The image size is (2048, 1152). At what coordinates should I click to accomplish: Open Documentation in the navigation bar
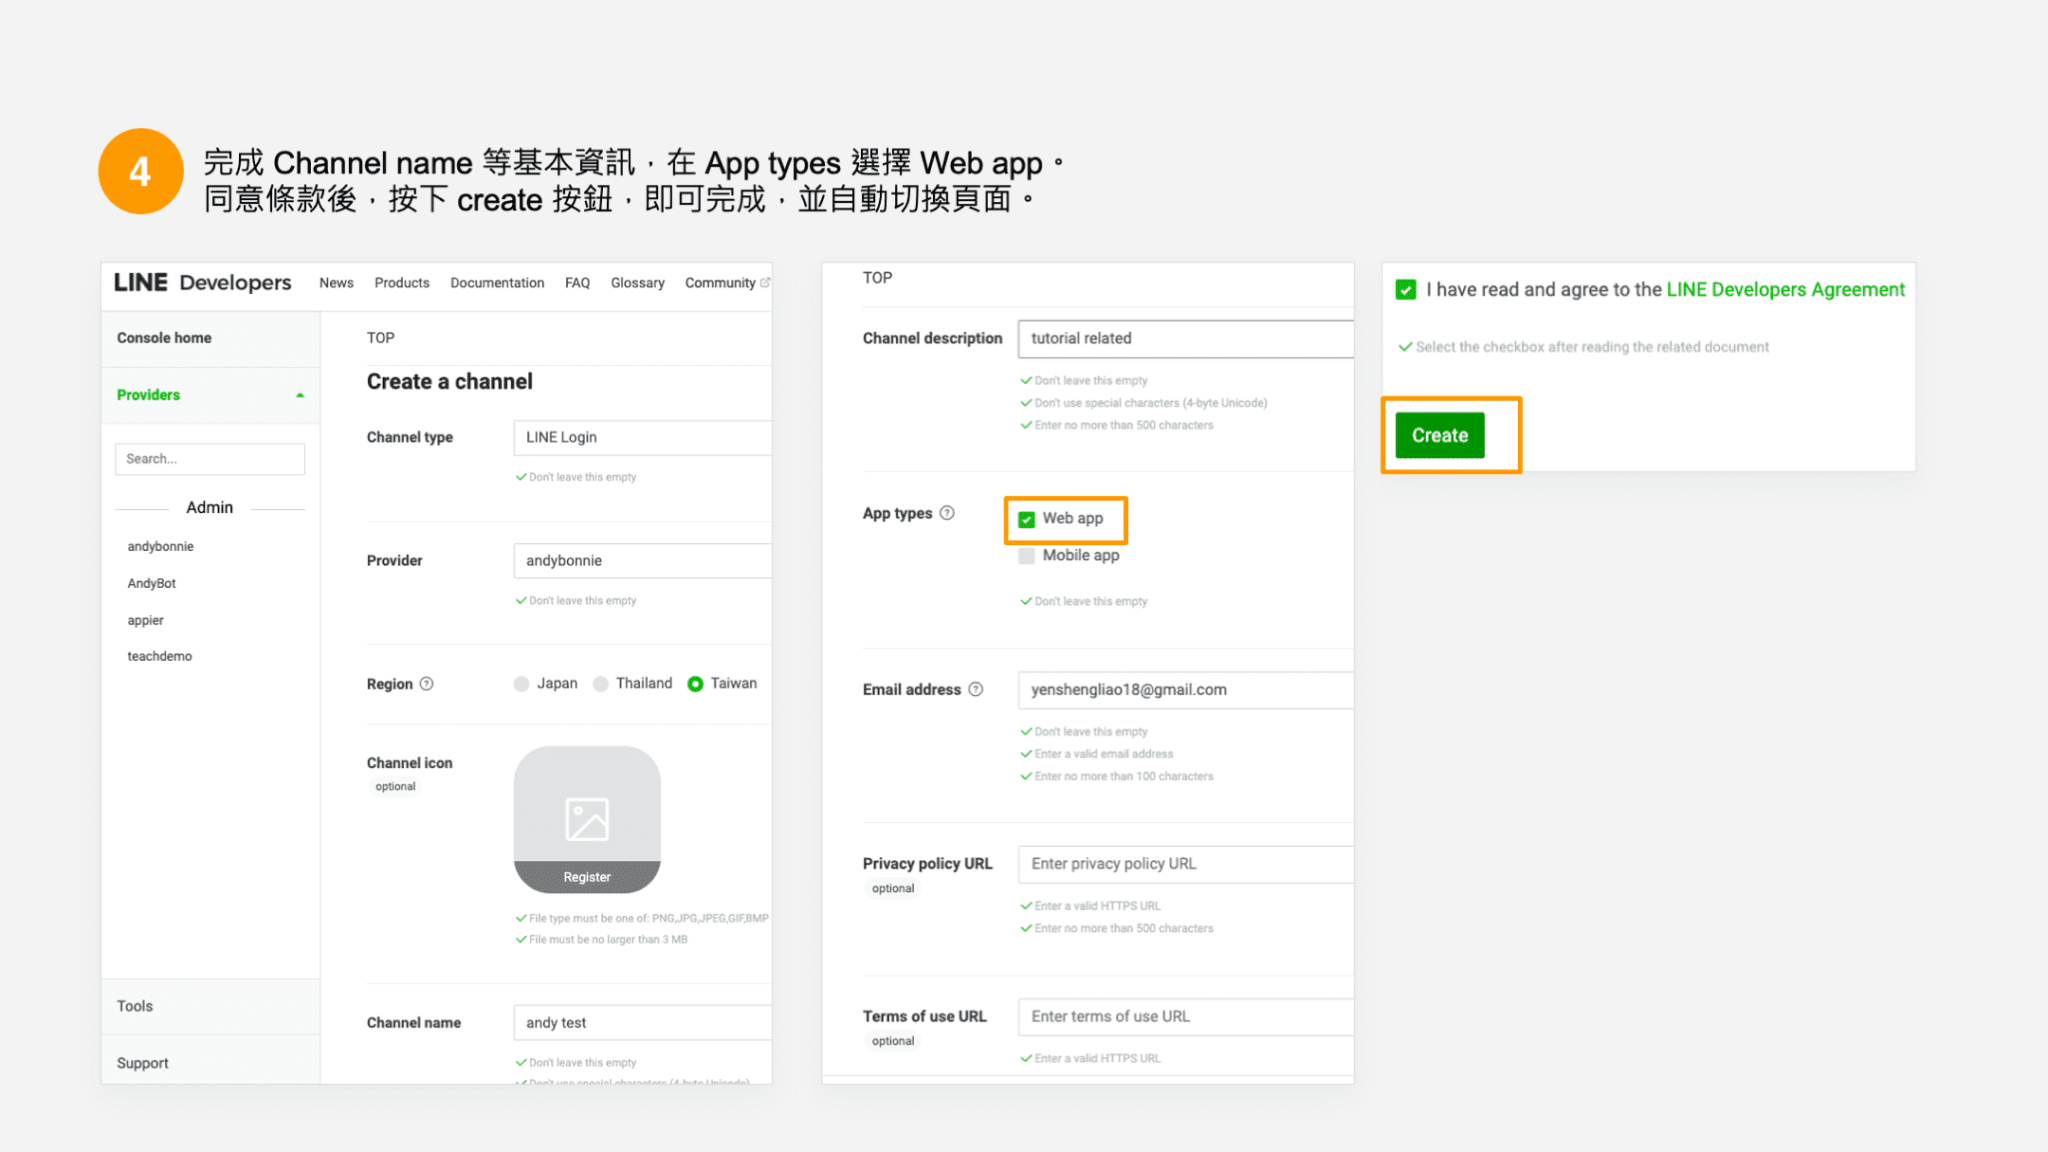tap(497, 282)
